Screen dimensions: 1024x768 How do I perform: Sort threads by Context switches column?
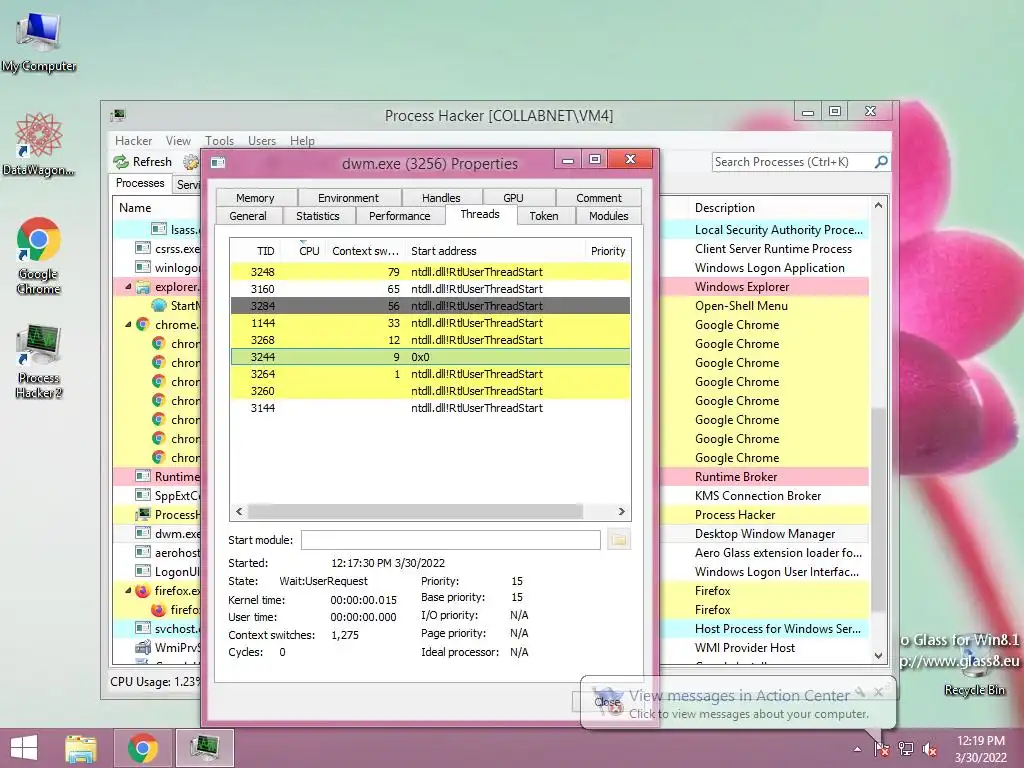[x=365, y=251]
